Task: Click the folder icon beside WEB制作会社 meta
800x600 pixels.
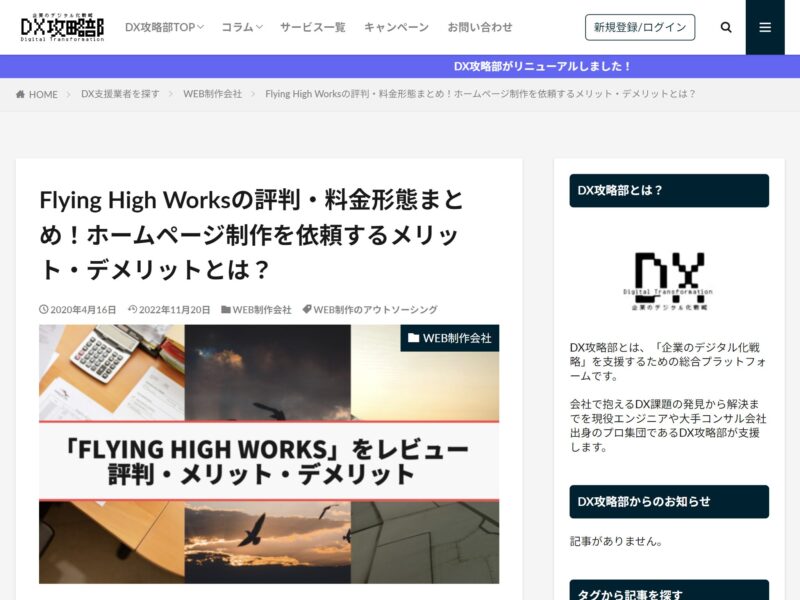Action: (226, 309)
